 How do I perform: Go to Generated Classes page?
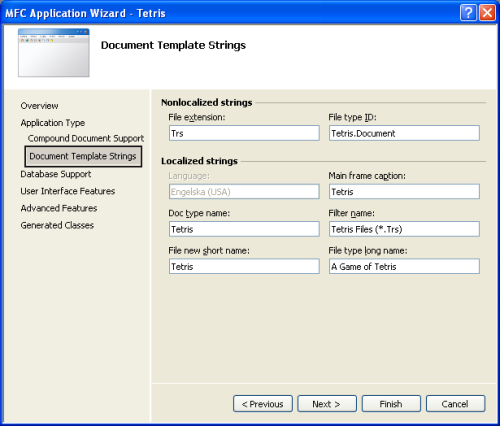click(57, 225)
